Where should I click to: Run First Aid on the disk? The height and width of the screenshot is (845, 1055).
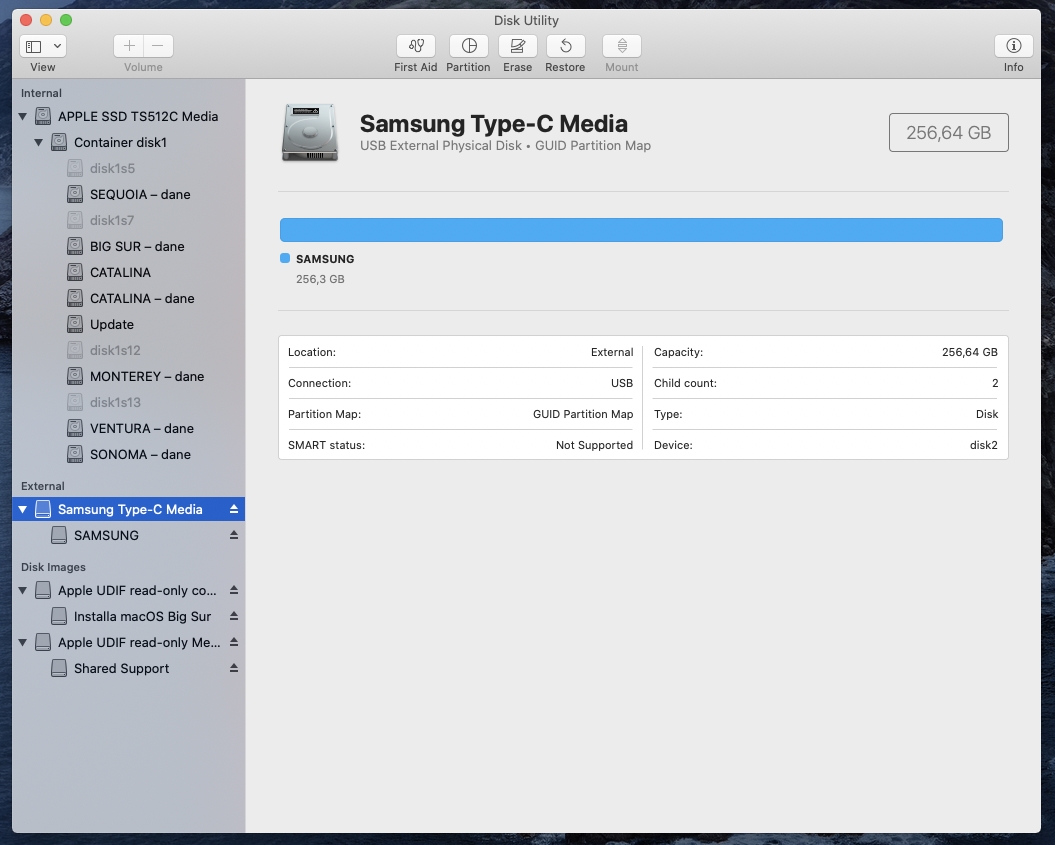416,46
